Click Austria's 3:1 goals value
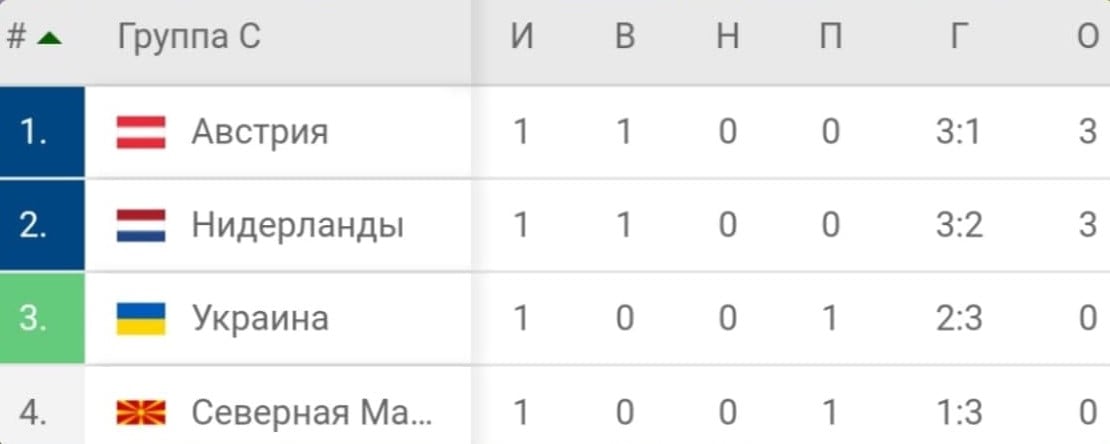1110x444 pixels. pyautogui.click(x=959, y=132)
